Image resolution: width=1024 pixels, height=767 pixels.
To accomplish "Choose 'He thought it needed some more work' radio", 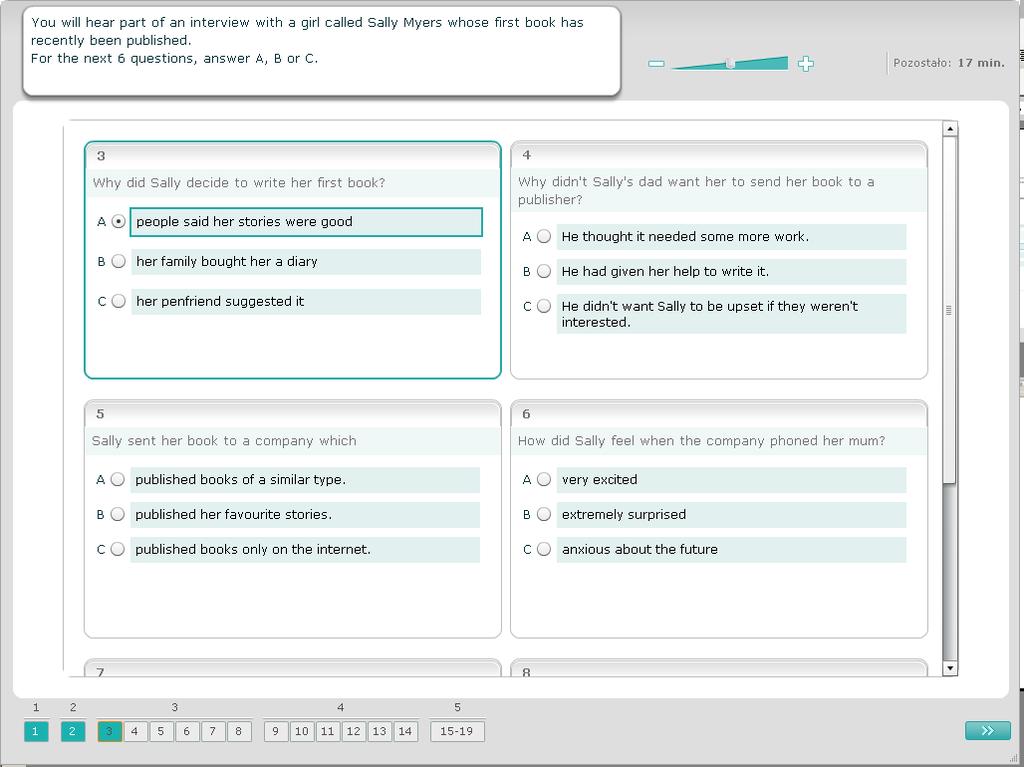I will click(x=544, y=237).
